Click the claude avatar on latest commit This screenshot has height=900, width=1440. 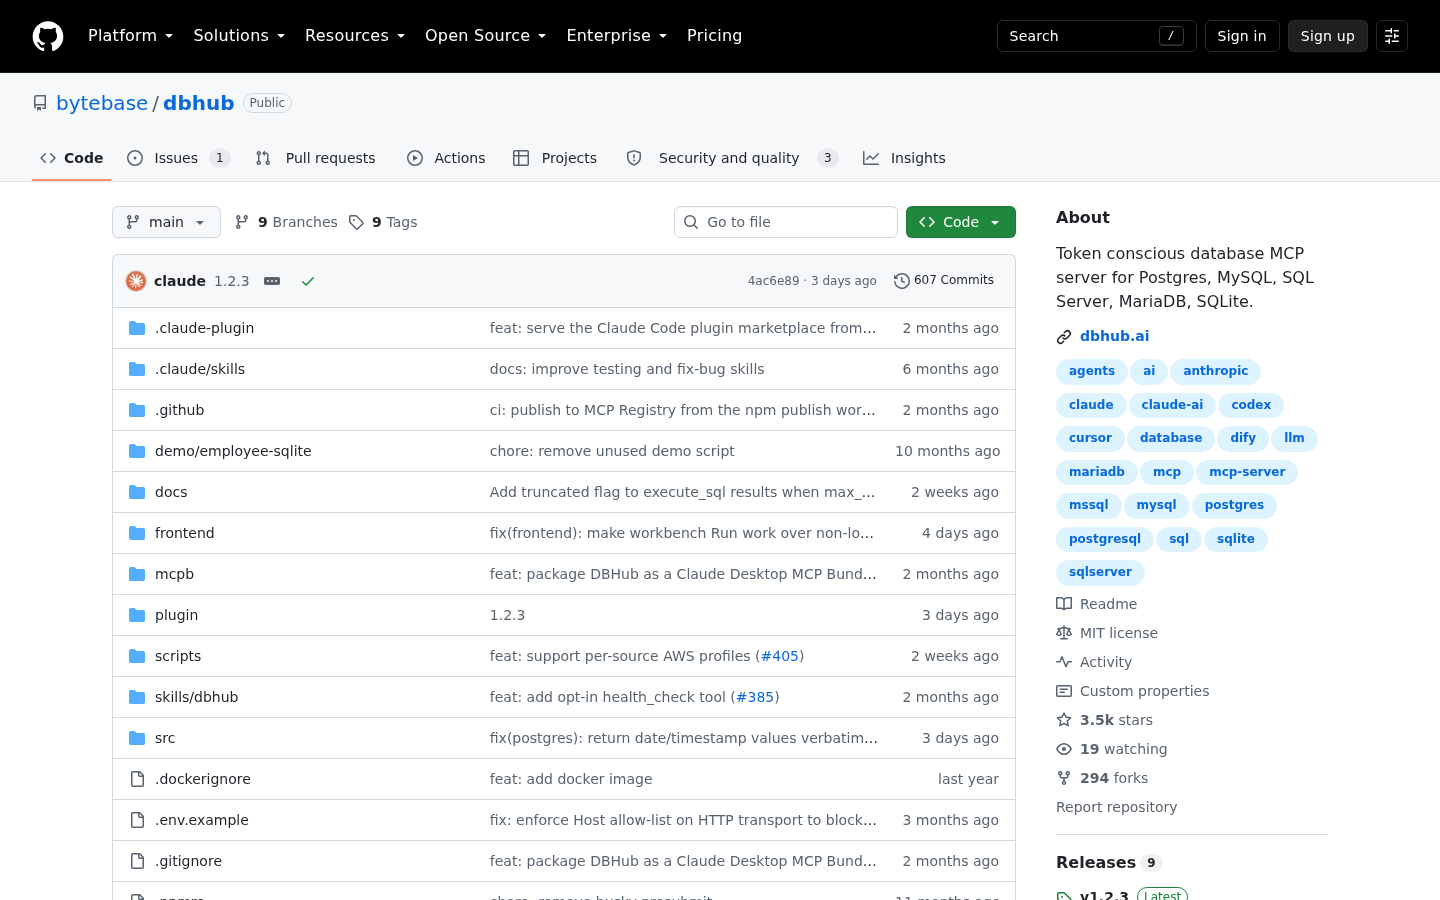[x=136, y=281]
